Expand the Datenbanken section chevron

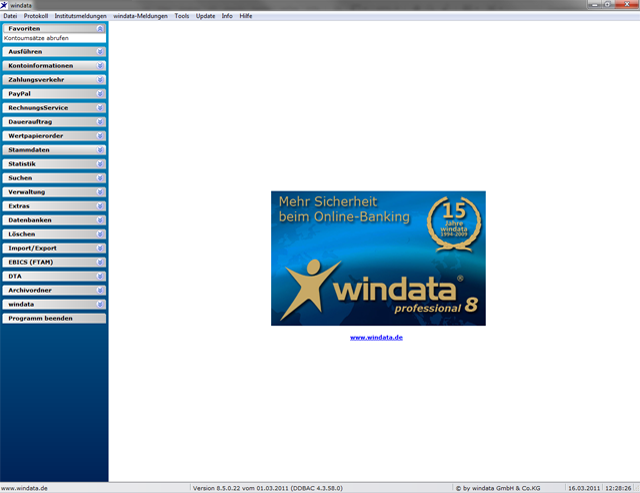pyautogui.click(x=100, y=220)
